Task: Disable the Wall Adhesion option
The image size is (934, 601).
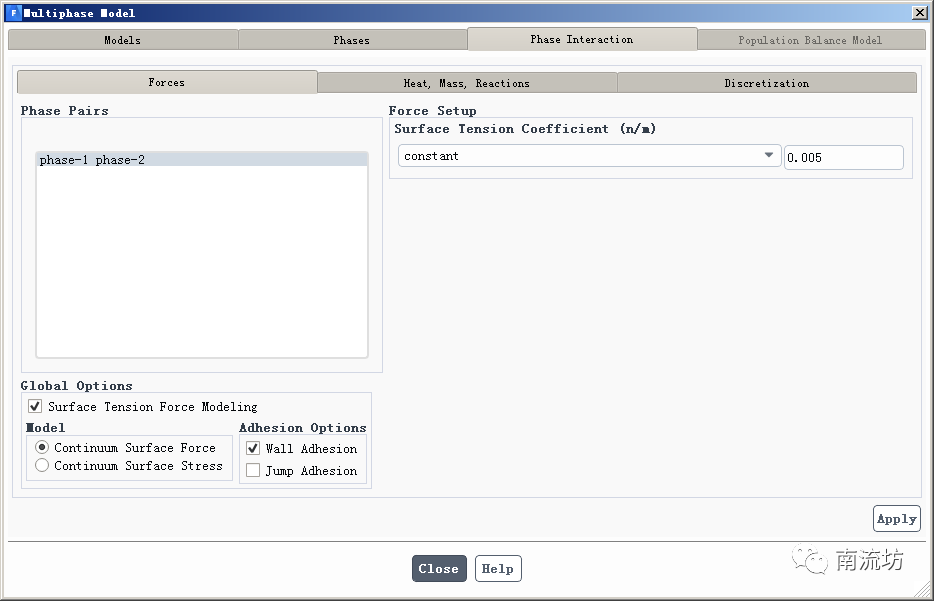Action: tap(253, 449)
